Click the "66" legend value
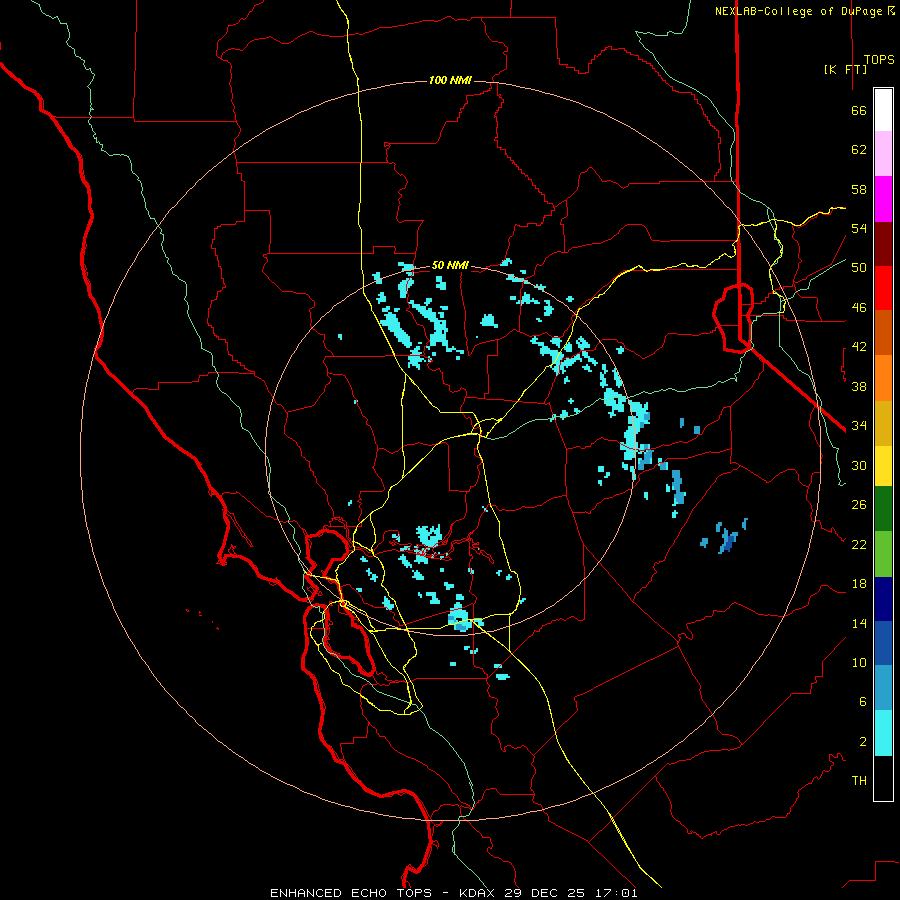 tap(859, 110)
